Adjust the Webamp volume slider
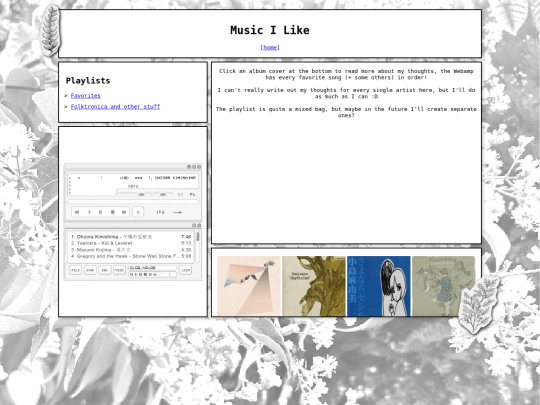Screen dimensions: 540x405 (134, 194)
